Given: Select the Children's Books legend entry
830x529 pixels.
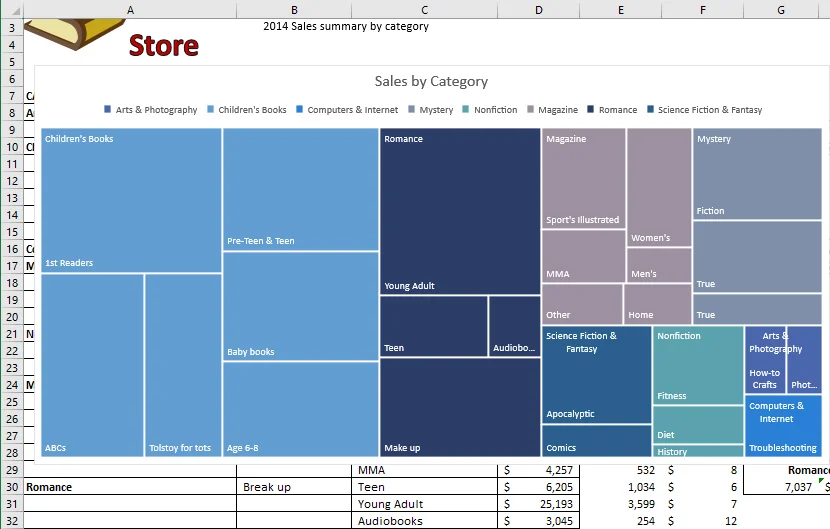Looking at the screenshot, I should [x=247, y=110].
